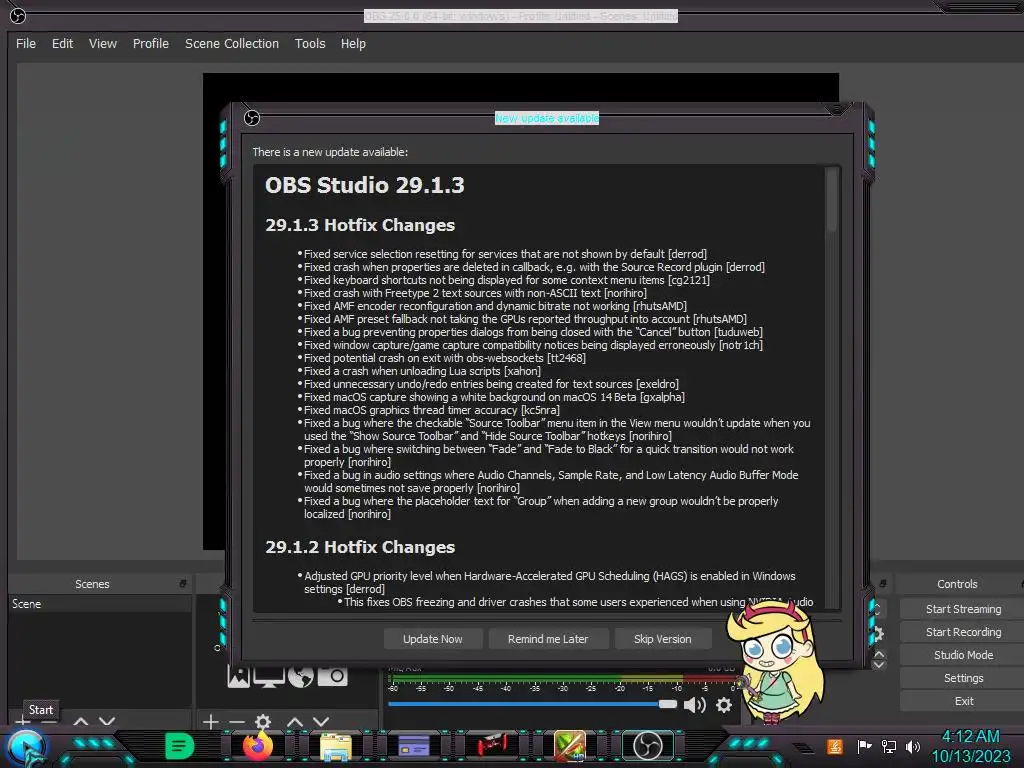This screenshot has height=768, width=1024.
Task: Open File Explorer from the taskbar
Action: pos(336,746)
